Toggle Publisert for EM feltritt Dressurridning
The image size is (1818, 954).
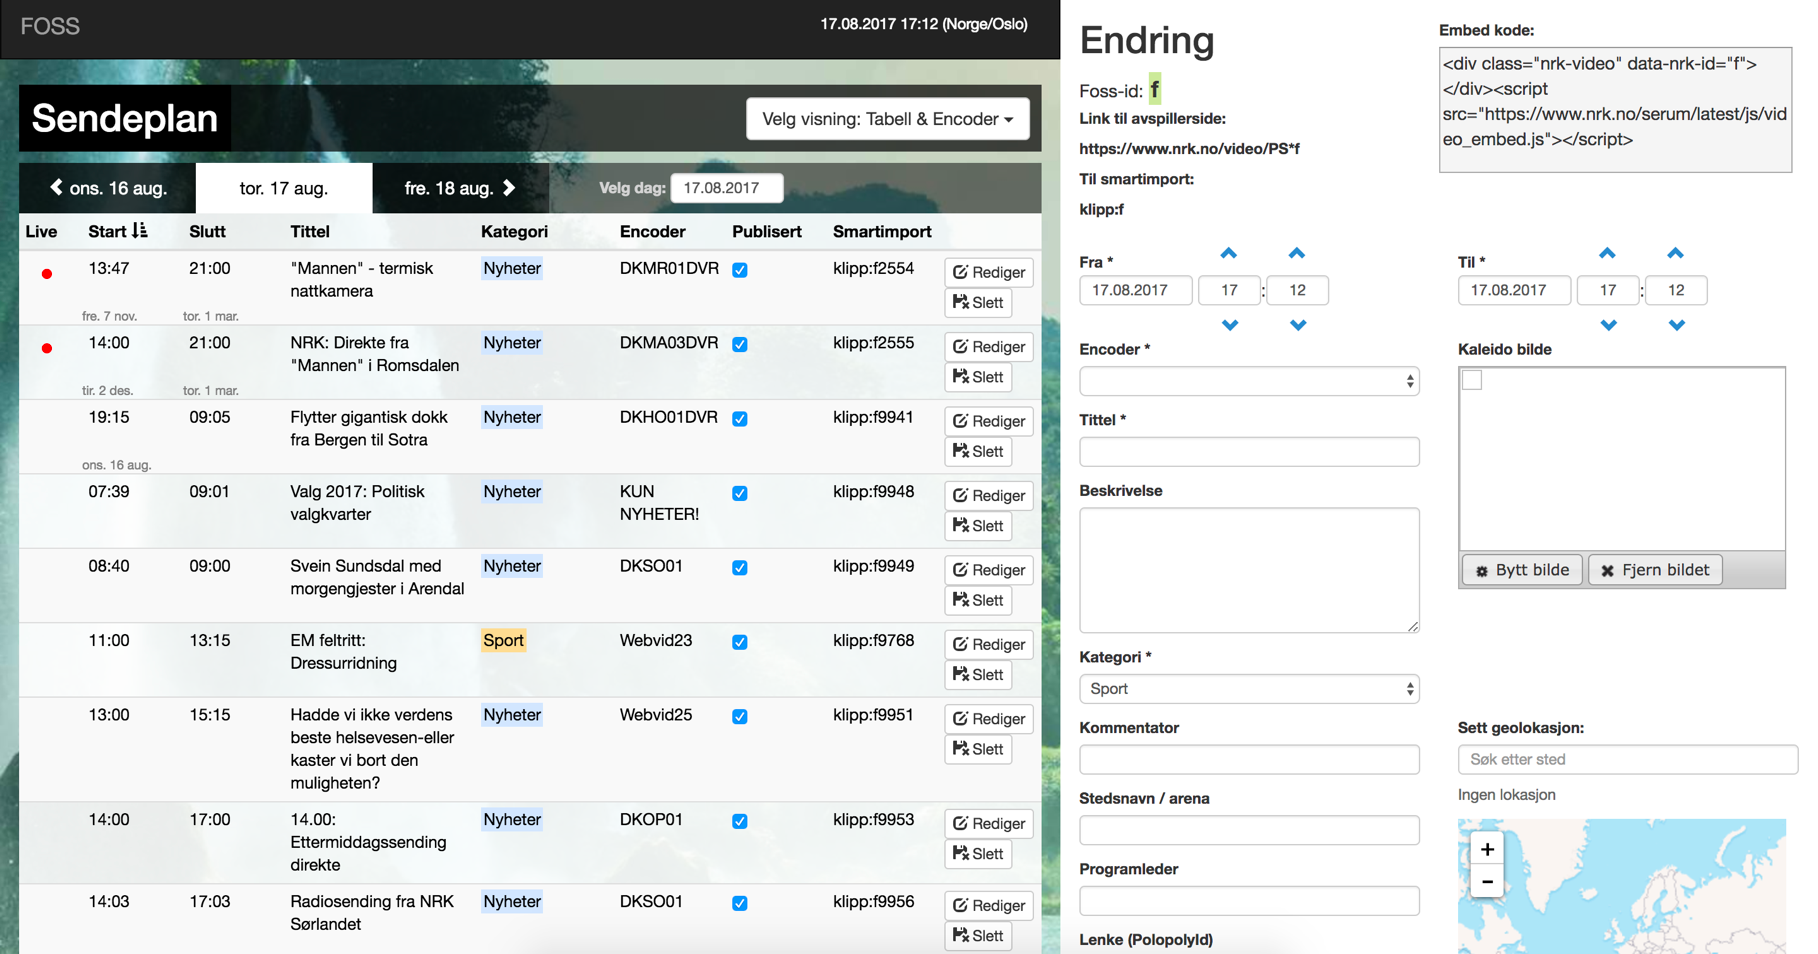pyautogui.click(x=740, y=642)
